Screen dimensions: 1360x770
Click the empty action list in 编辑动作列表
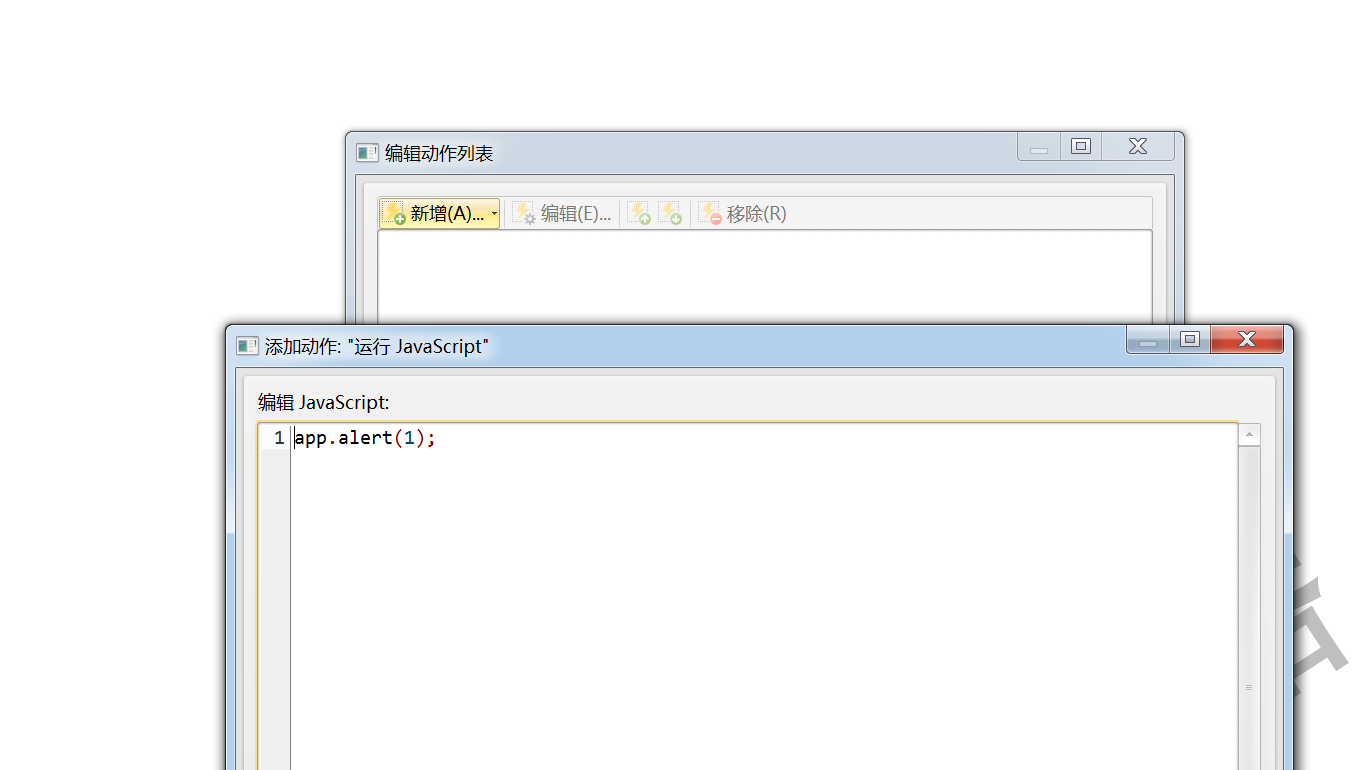tap(764, 277)
